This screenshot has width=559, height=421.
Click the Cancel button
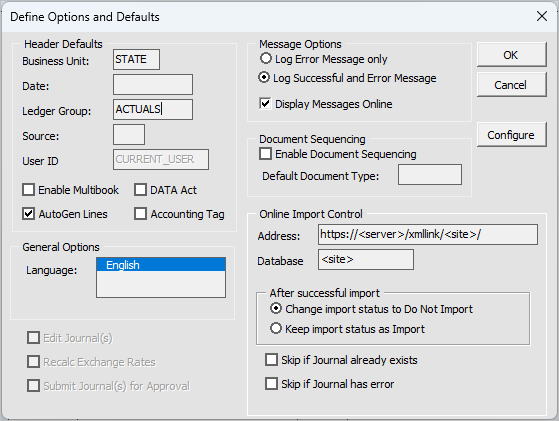pos(511,84)
